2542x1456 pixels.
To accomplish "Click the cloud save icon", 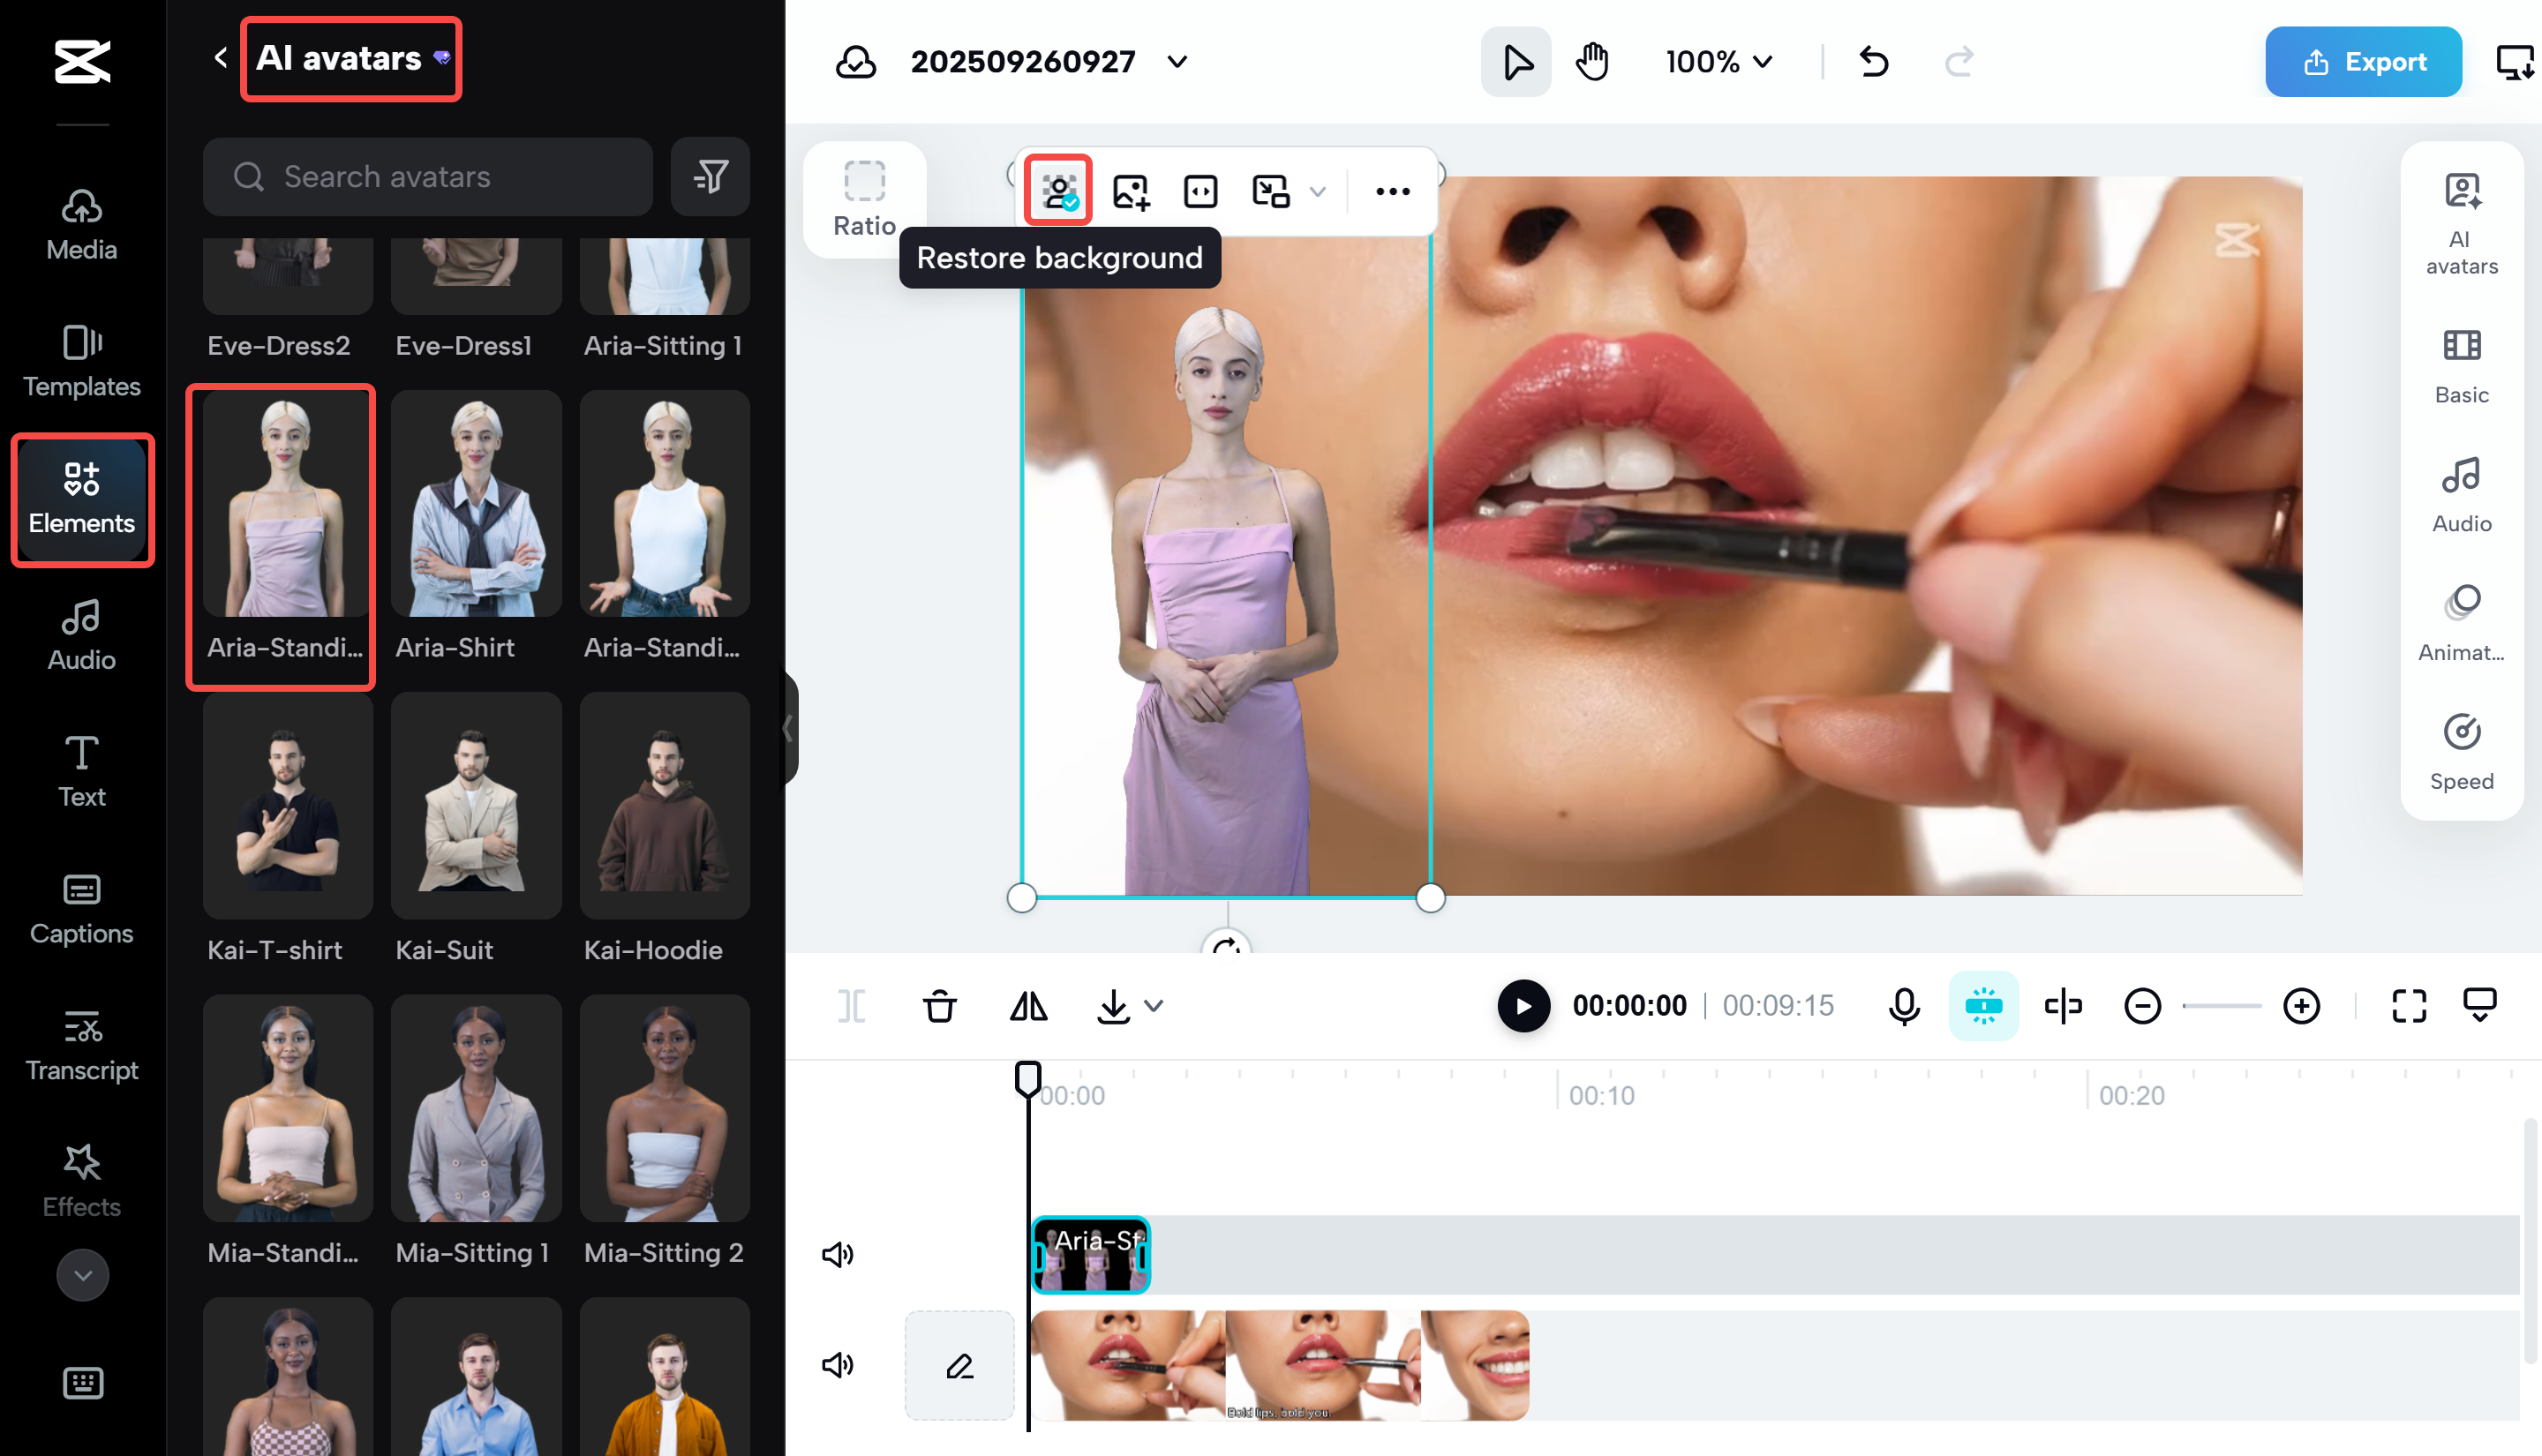I will [x=856, y=62].
